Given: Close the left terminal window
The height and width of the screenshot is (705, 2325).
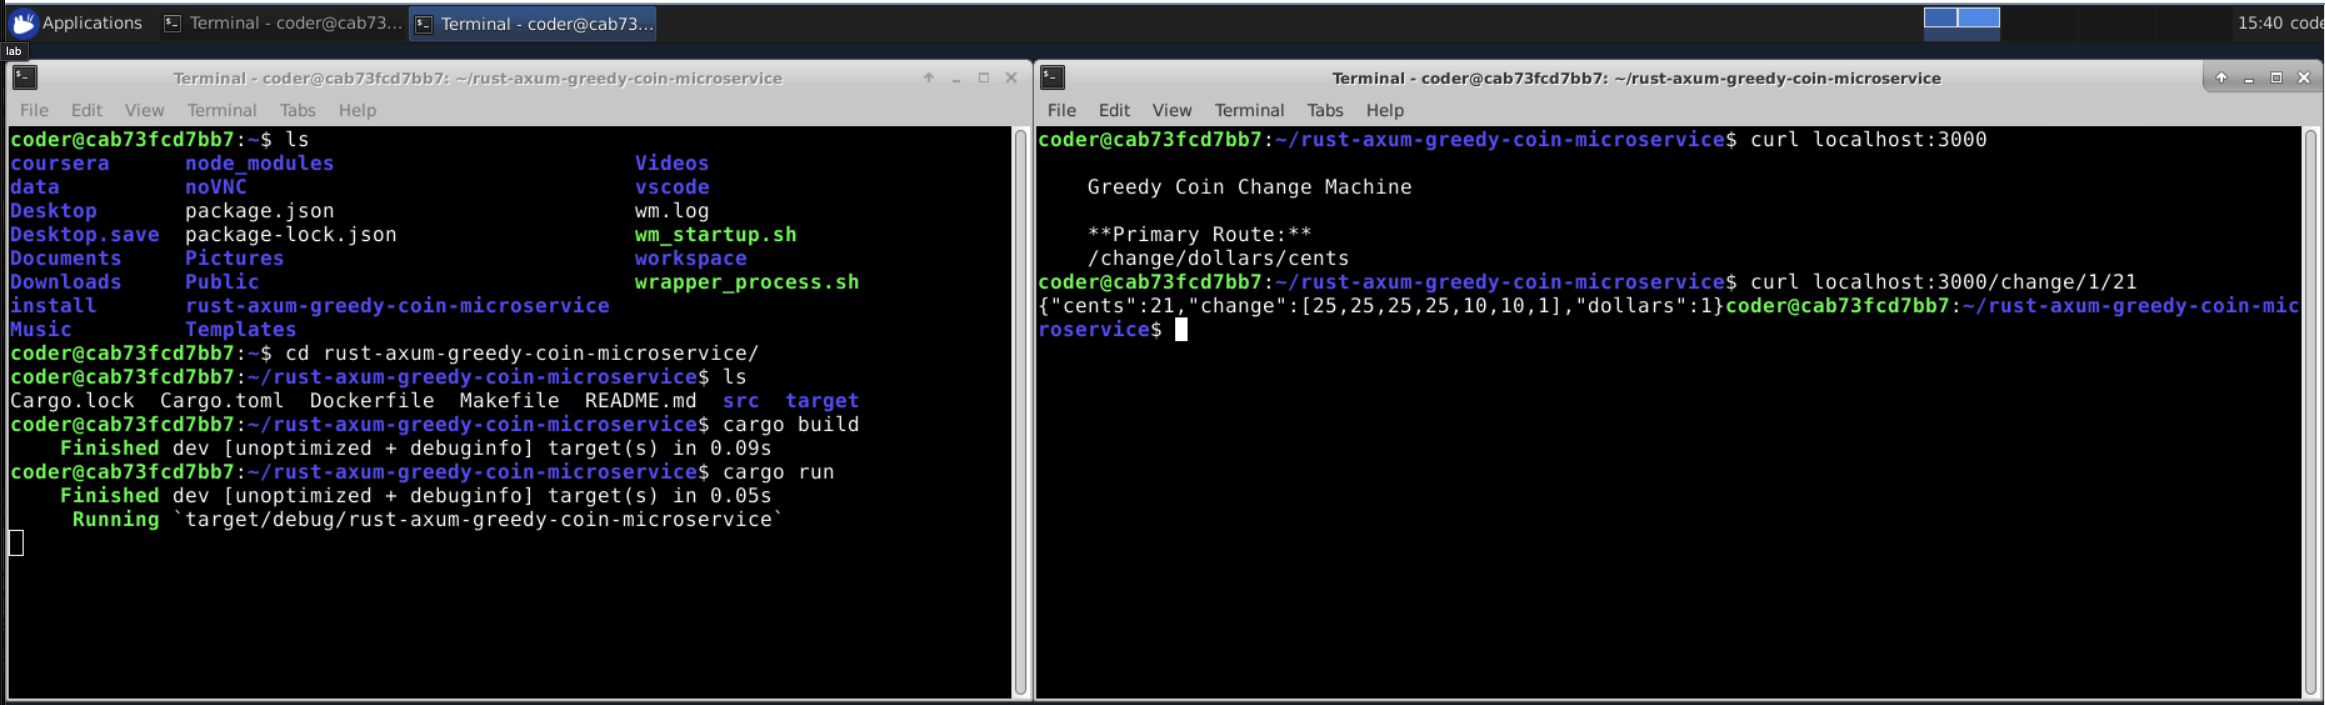Looking at the screenshot, I should 1011,78.
